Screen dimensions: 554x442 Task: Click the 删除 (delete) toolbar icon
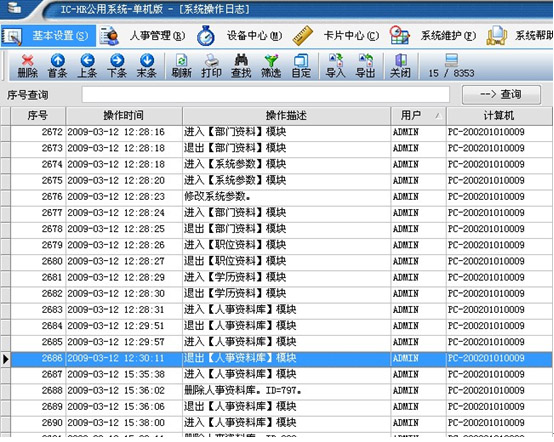[x=28, y=66]
